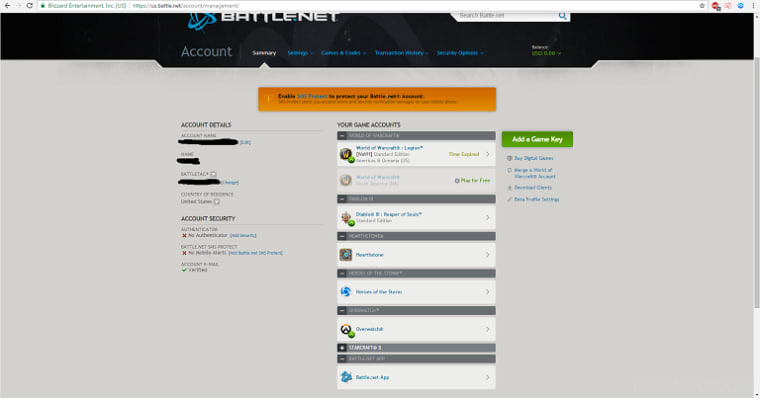Image resolution: width=760 pixels, height=398 pixels.
Task: Click the Edit link next to account name
Action: [245, 143]
